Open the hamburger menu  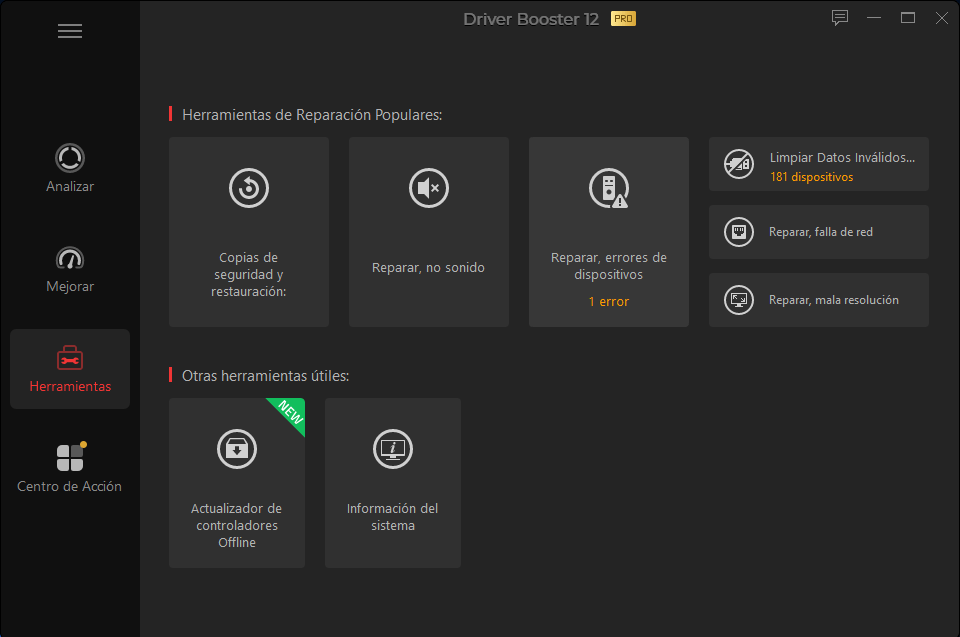[70, 31]
